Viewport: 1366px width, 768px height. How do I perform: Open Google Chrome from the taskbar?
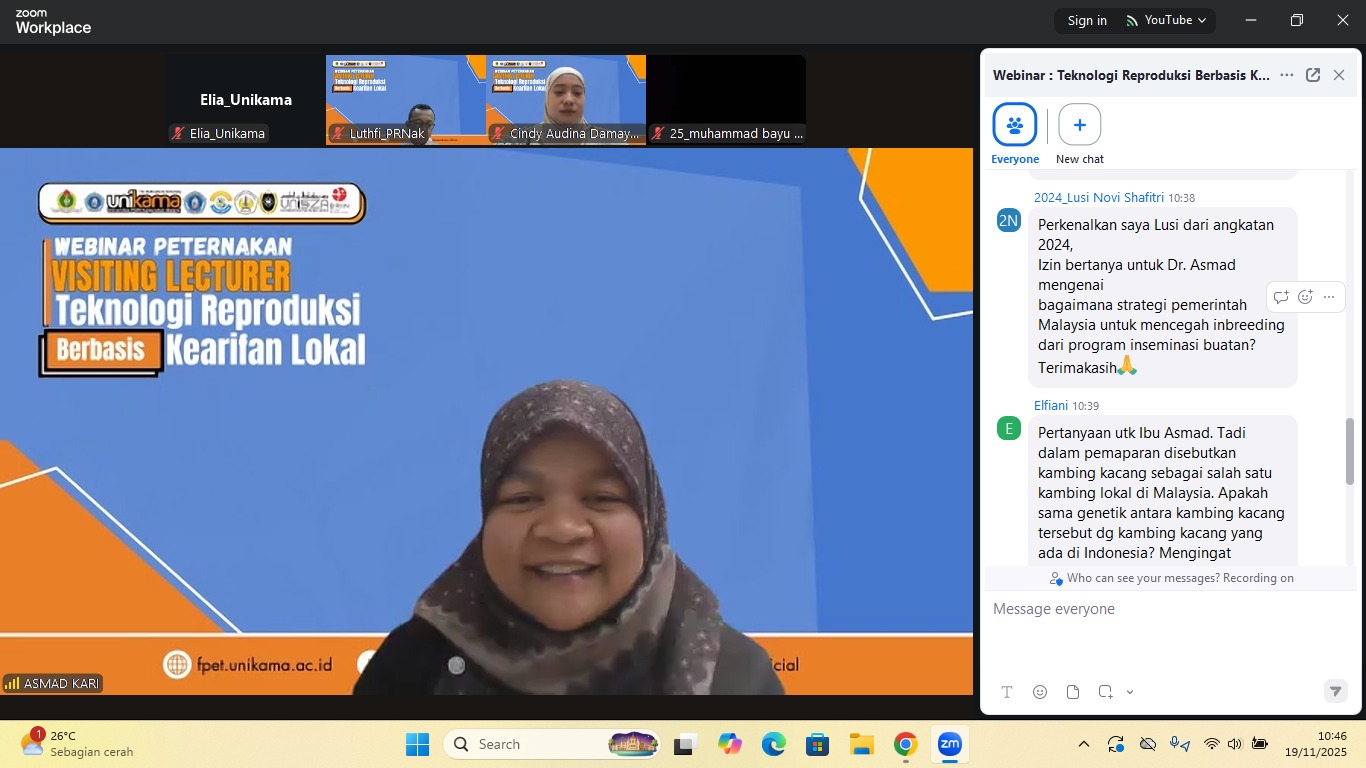tap(905, 744)
